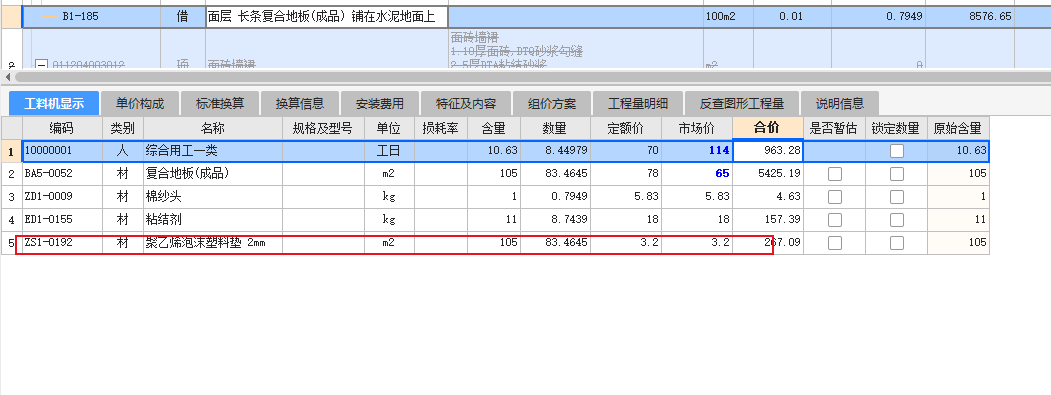This screenshot has height=395, width=1051.
Task: Select the 工日 unit cell
Action: tap(389, 151)
